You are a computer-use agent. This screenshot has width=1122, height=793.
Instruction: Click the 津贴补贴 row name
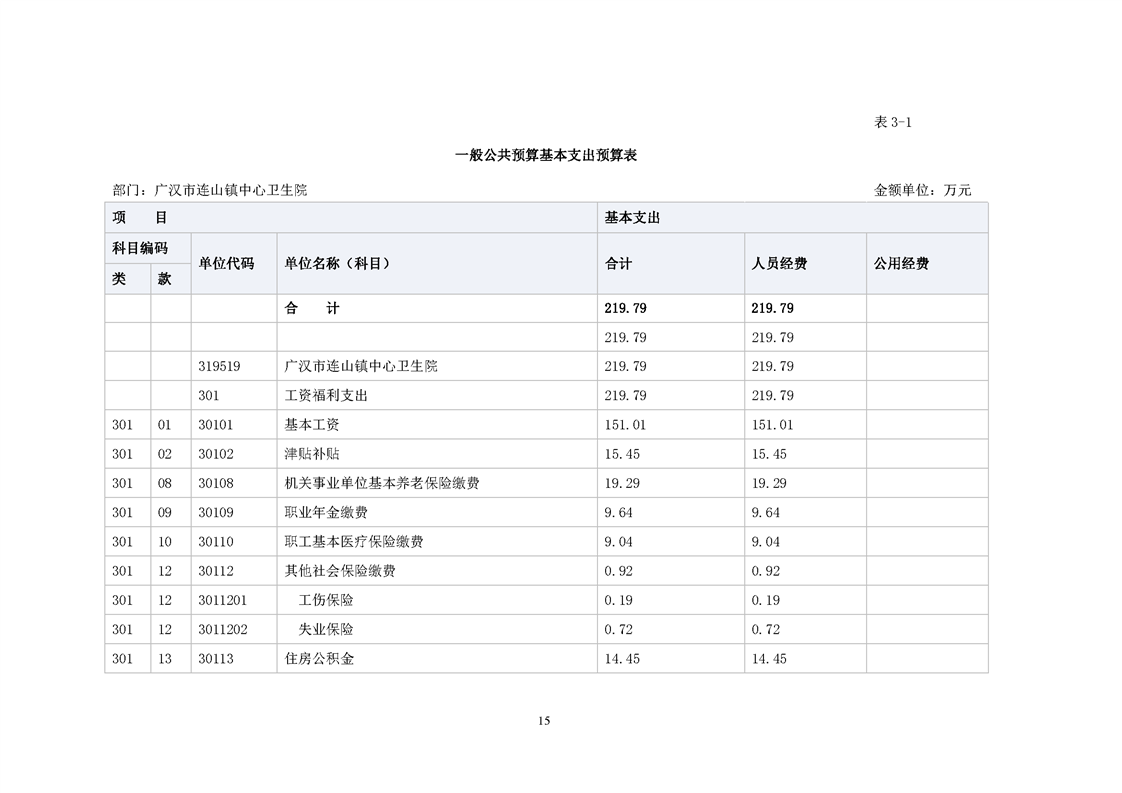pos(312,454)
